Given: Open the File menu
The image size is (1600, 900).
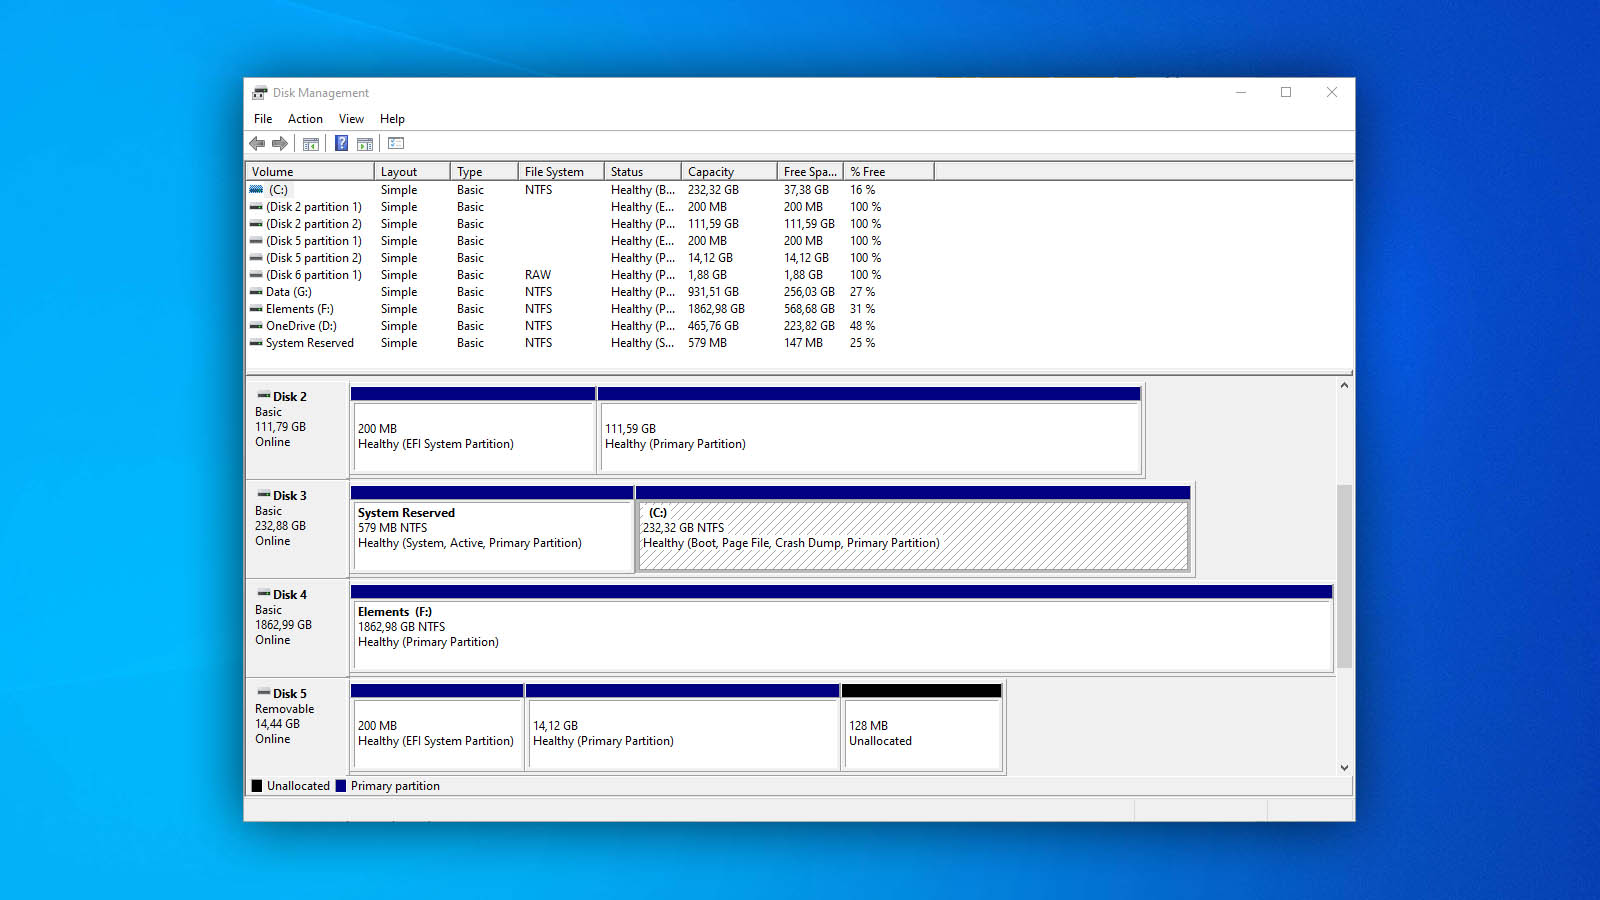Looking at the screenshot, I should point(263,119).
